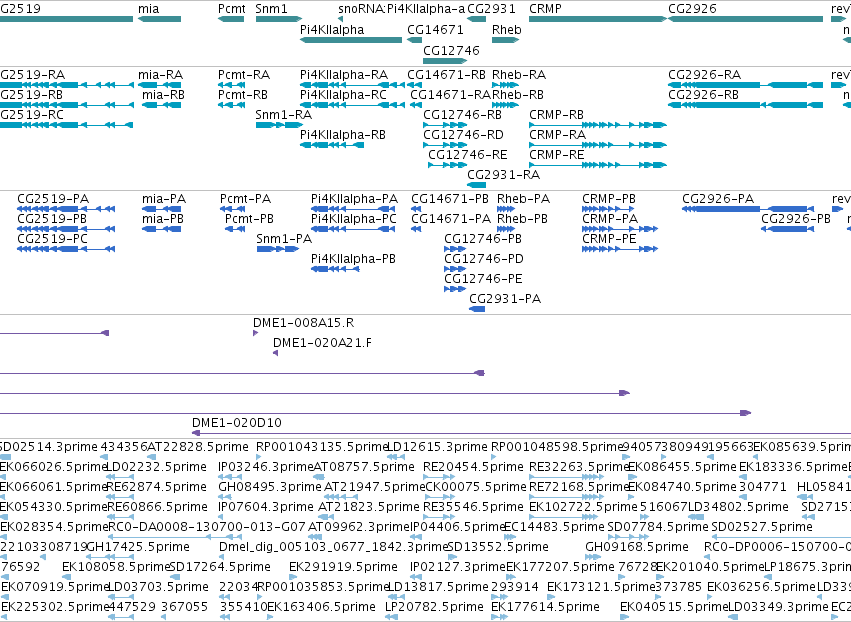Image resolution: width=851 pixels, height=622 pixels.
Task: Select the CG2519-PB protein label
Action: point(52,219)
